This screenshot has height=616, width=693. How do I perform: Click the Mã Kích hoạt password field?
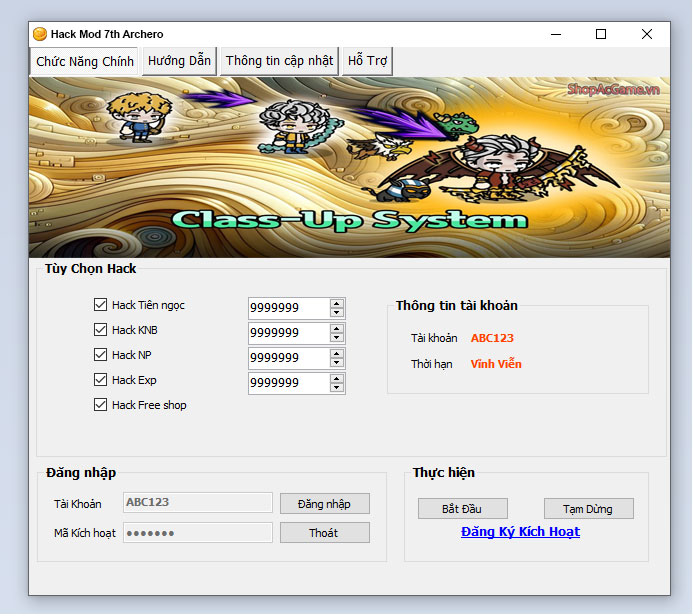198,533
